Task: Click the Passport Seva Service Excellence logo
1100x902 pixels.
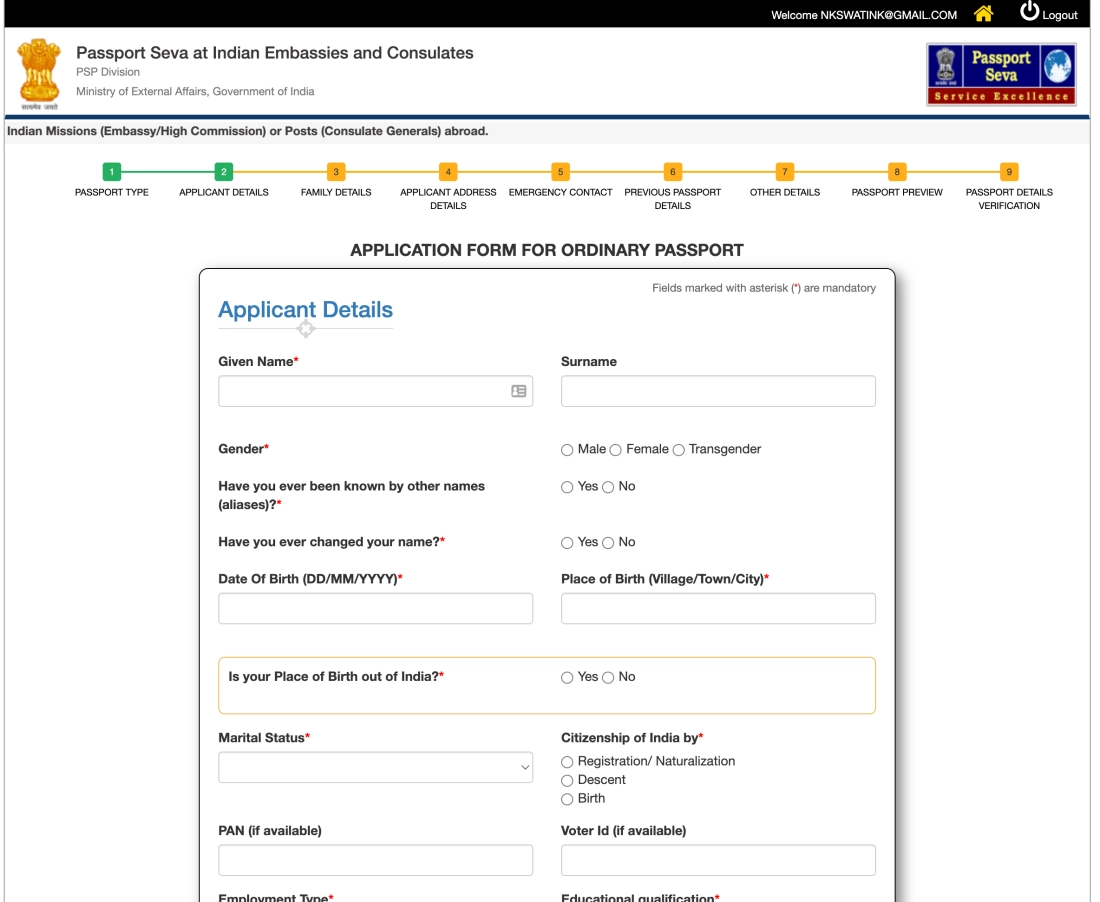Action: 1001,74
